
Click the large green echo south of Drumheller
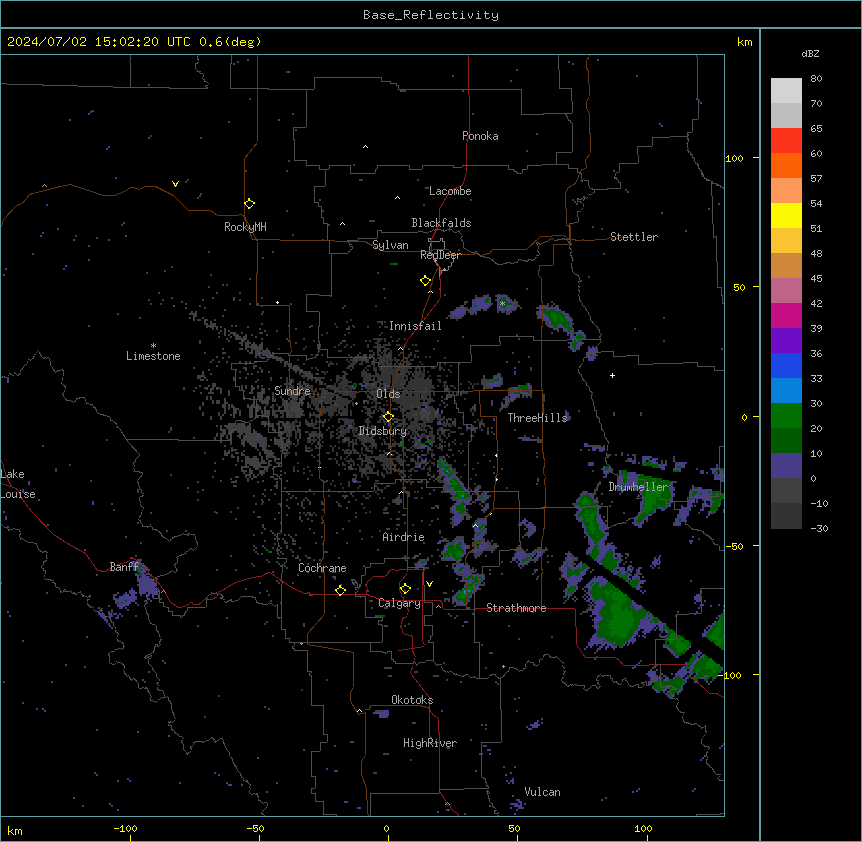click(x=618, y=613)
